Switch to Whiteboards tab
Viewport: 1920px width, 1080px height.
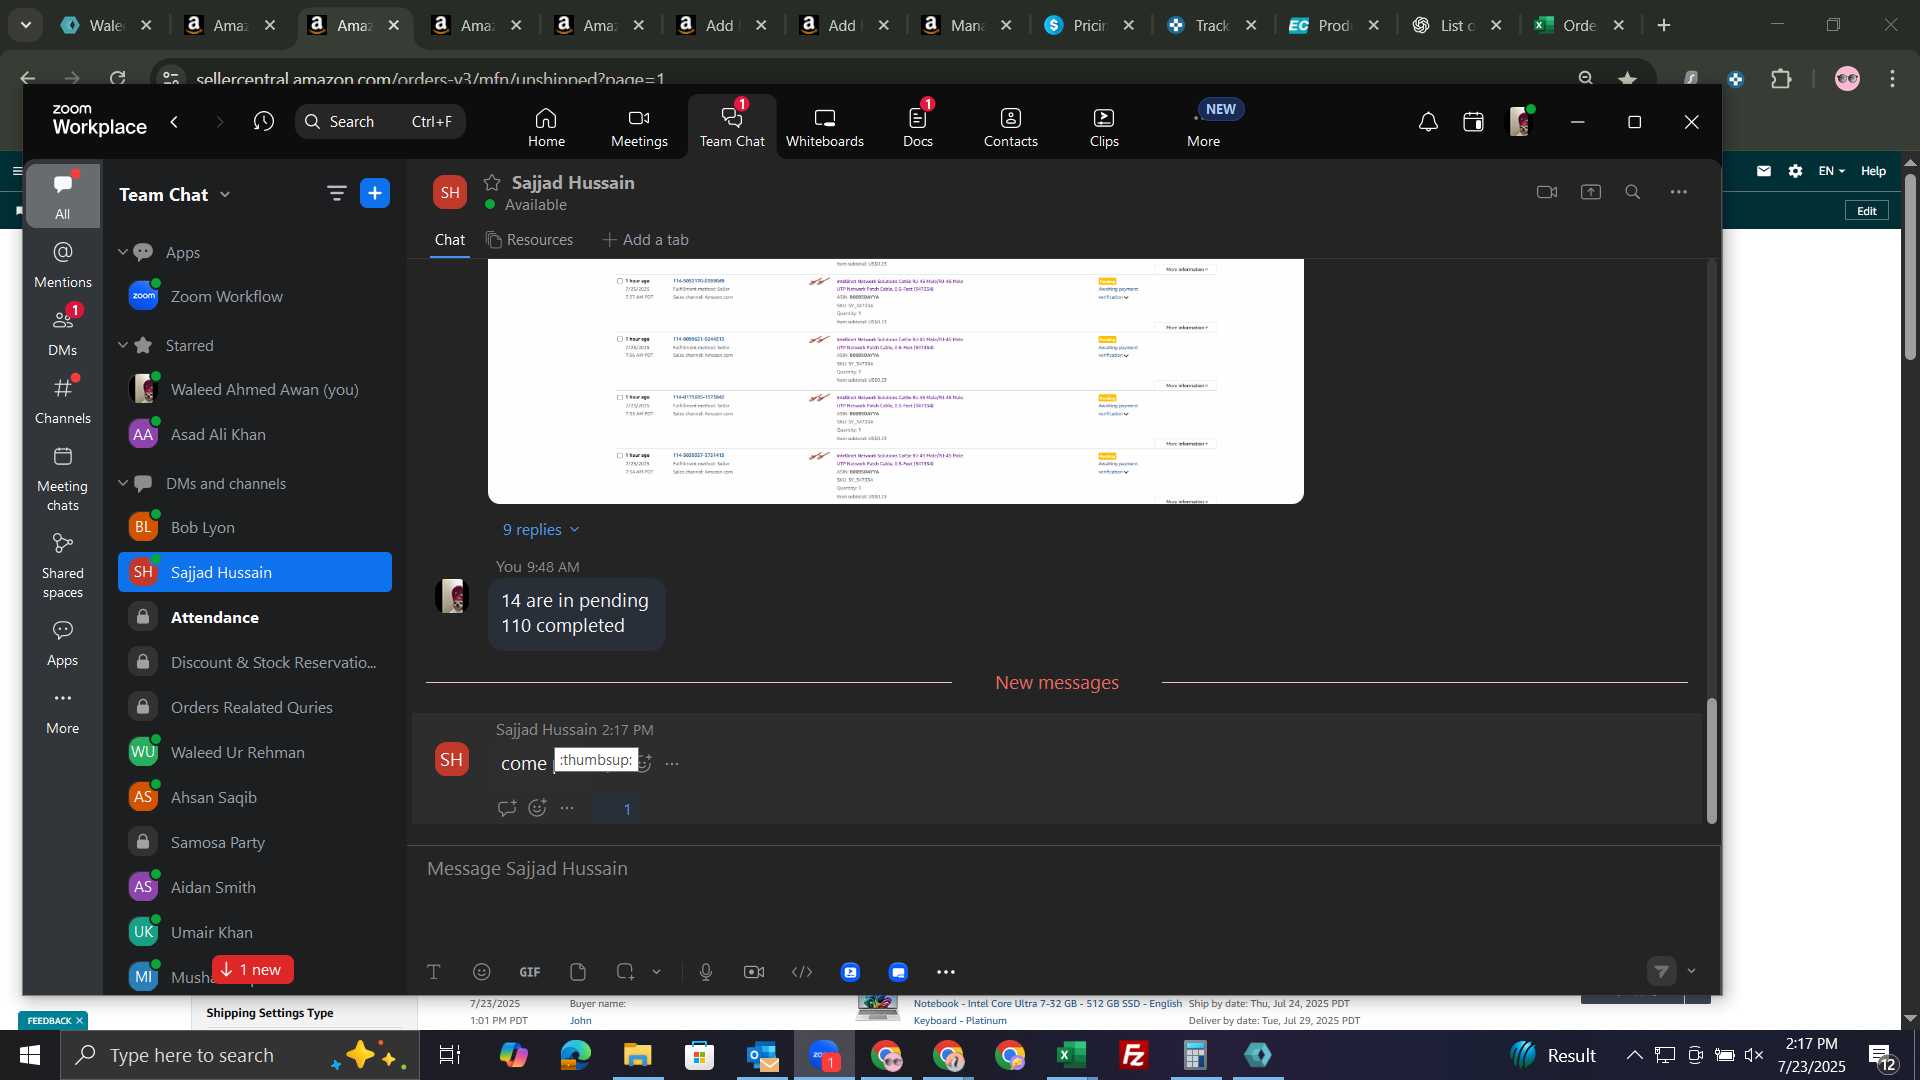(x=824, y=127)
